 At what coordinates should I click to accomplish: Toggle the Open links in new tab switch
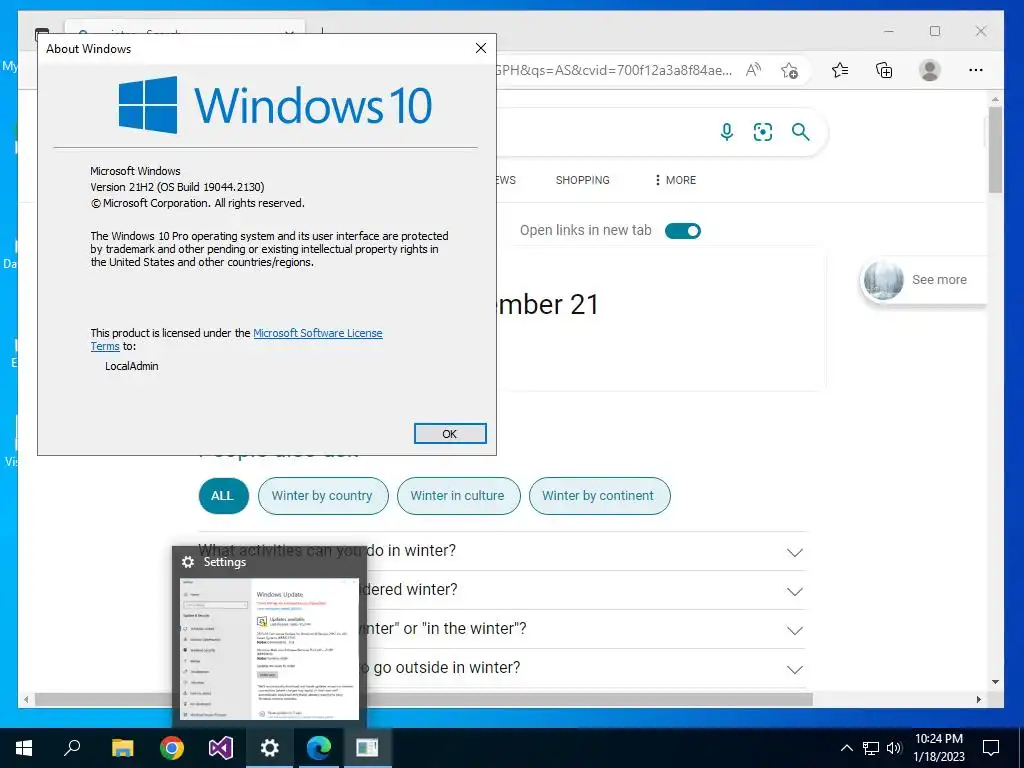point(682,231)
